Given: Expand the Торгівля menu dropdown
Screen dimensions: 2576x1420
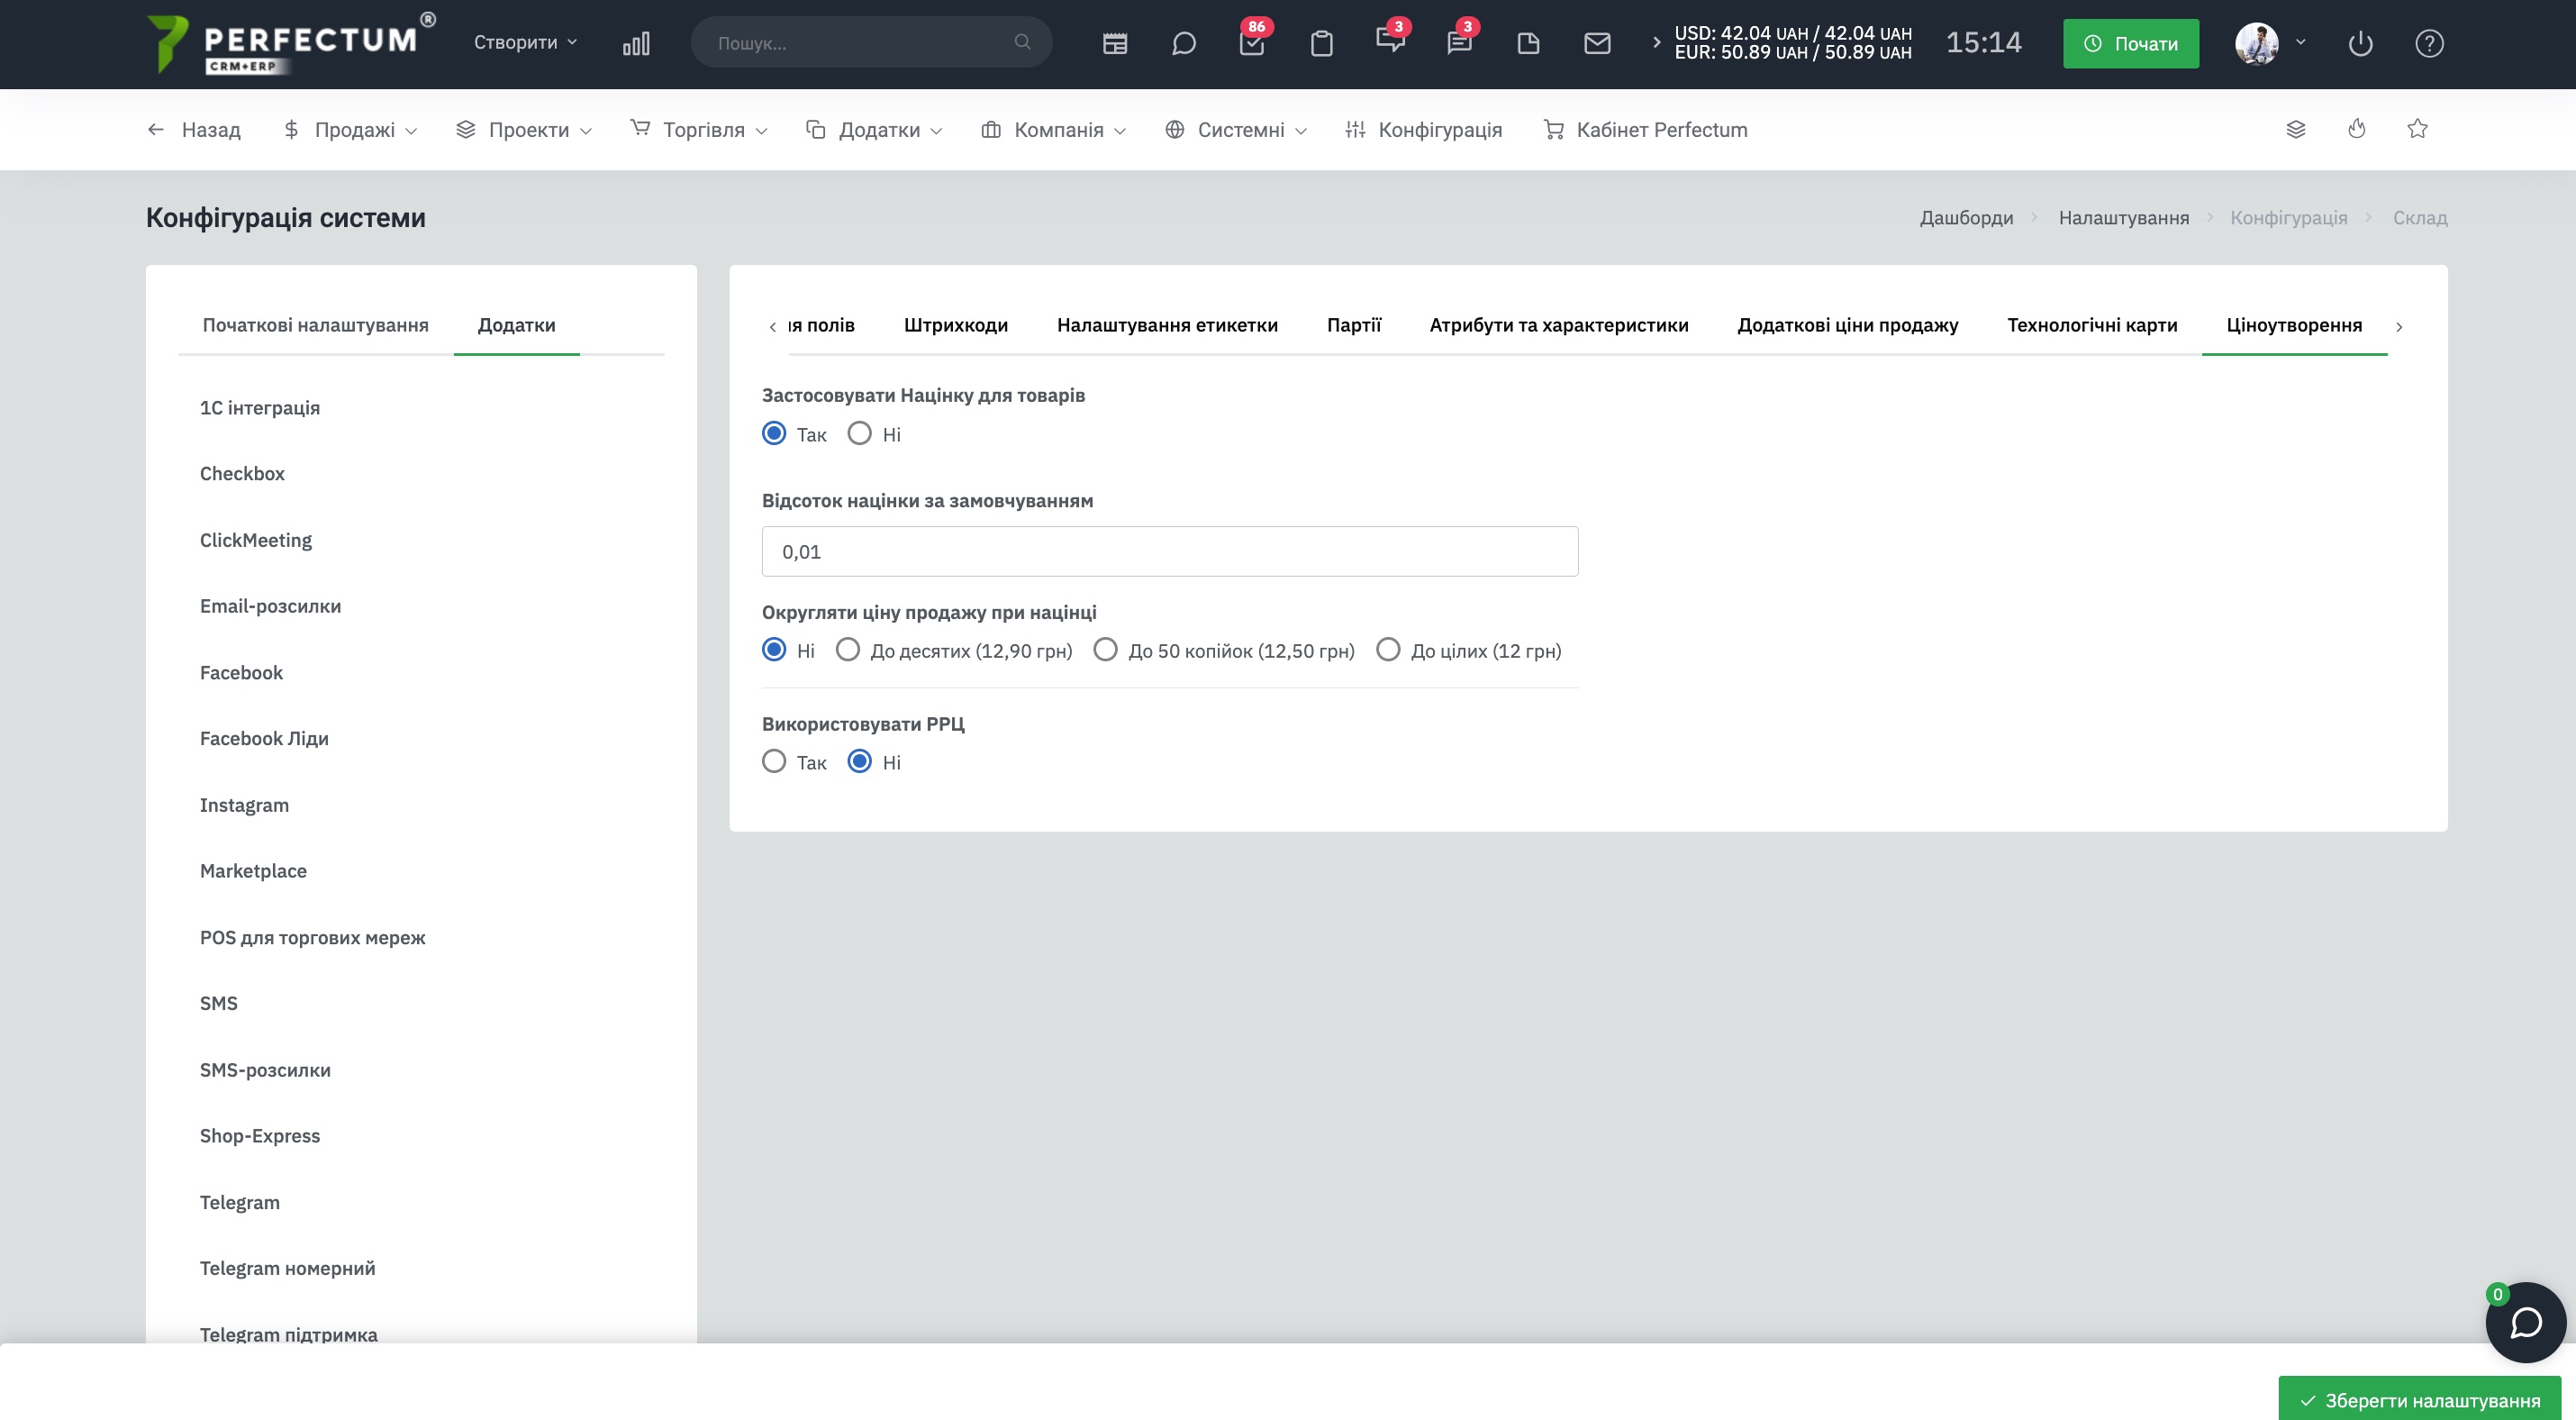Looking at the screenshot, I should [698, 129].
